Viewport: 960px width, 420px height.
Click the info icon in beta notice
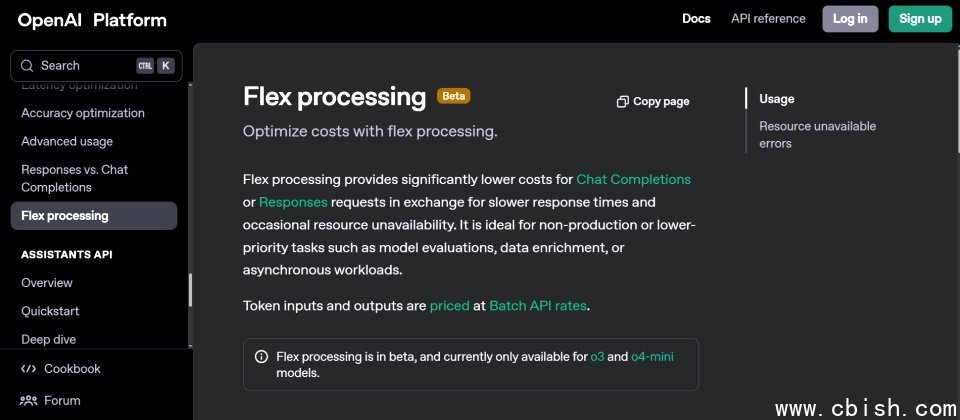261,356
